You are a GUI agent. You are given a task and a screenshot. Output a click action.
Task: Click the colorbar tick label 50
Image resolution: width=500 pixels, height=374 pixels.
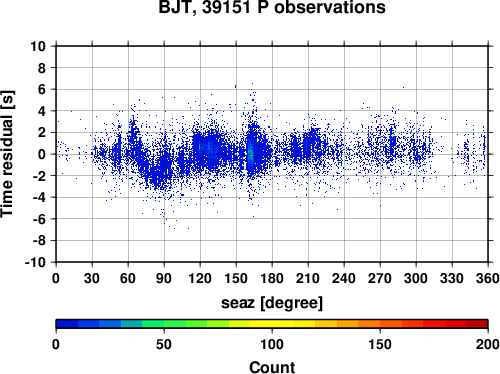164,344
